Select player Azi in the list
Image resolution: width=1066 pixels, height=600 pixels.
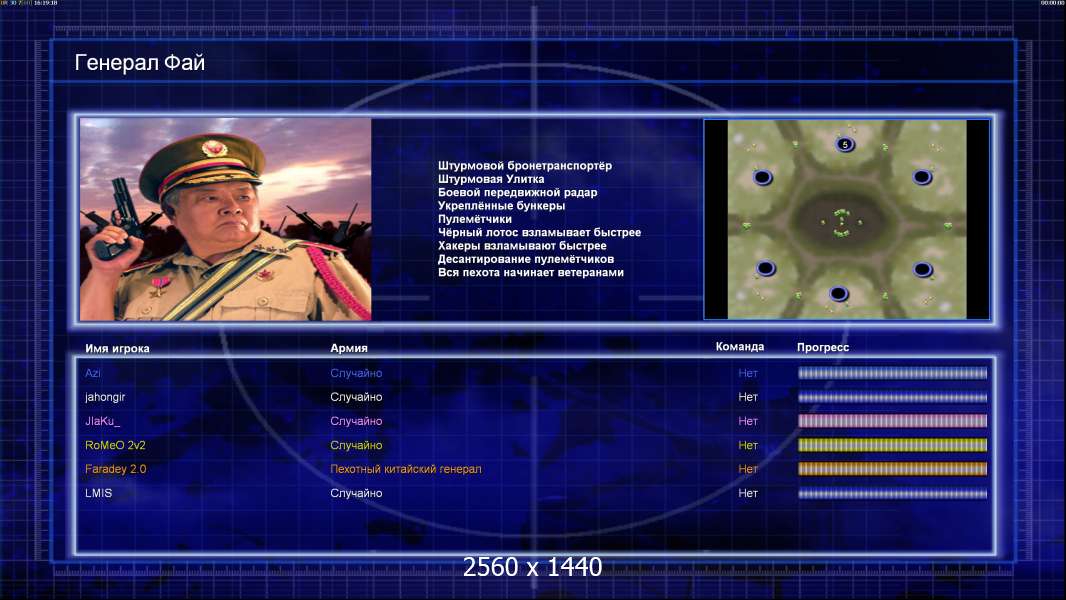pyautogui.click(x=92, y=373)
